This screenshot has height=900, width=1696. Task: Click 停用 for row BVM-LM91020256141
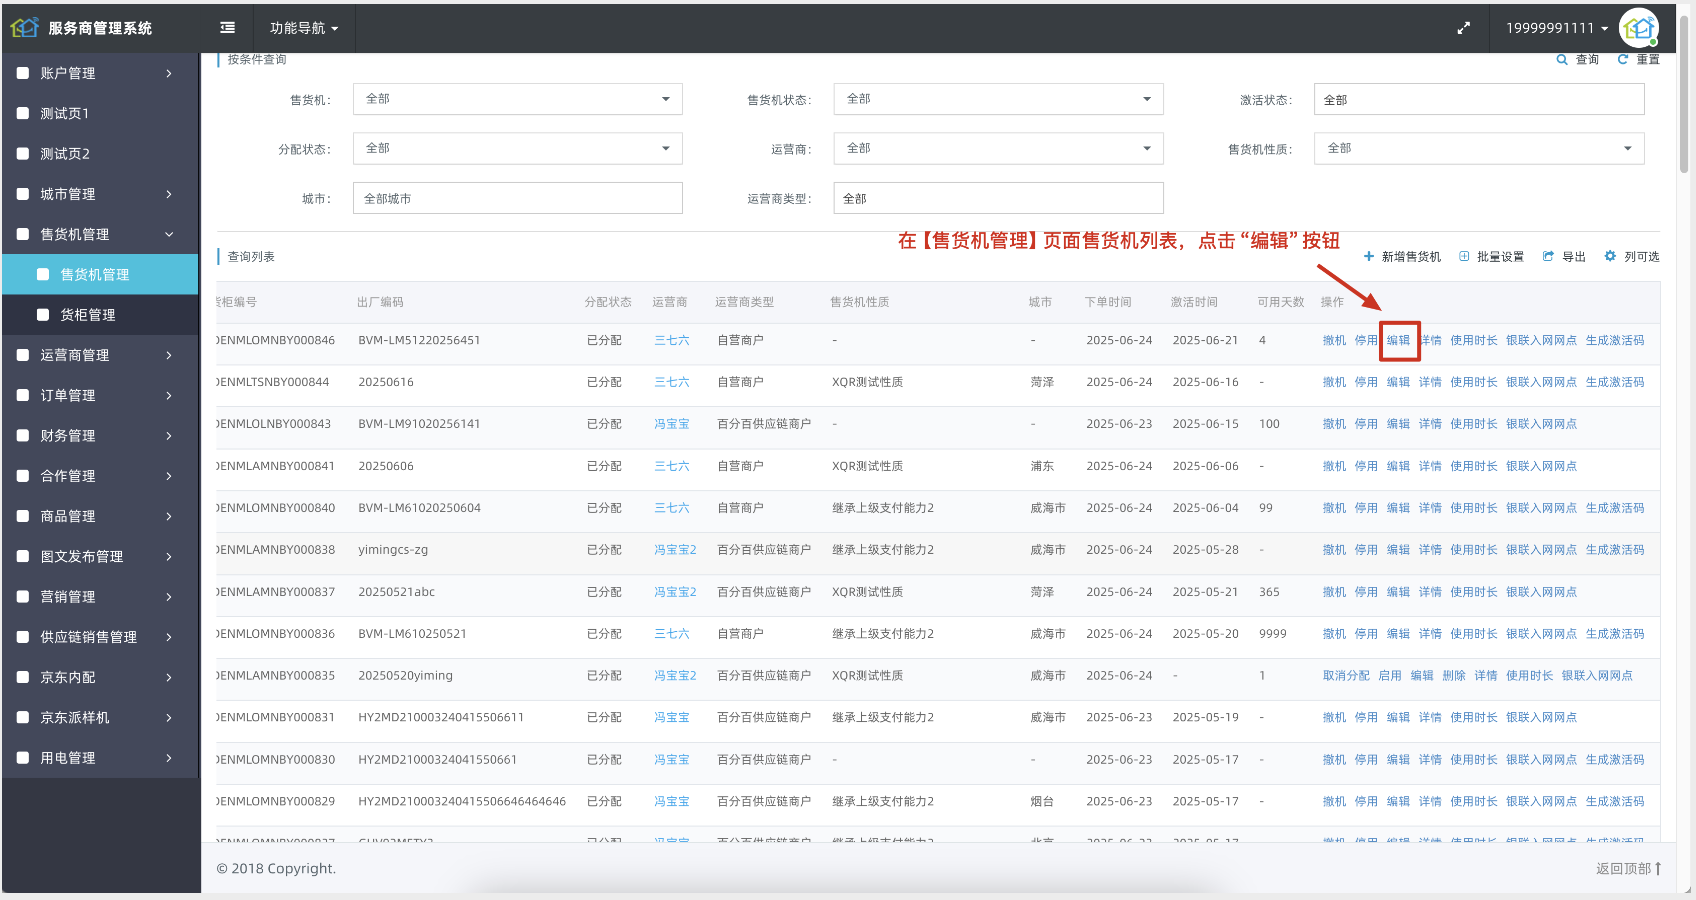1366,424
